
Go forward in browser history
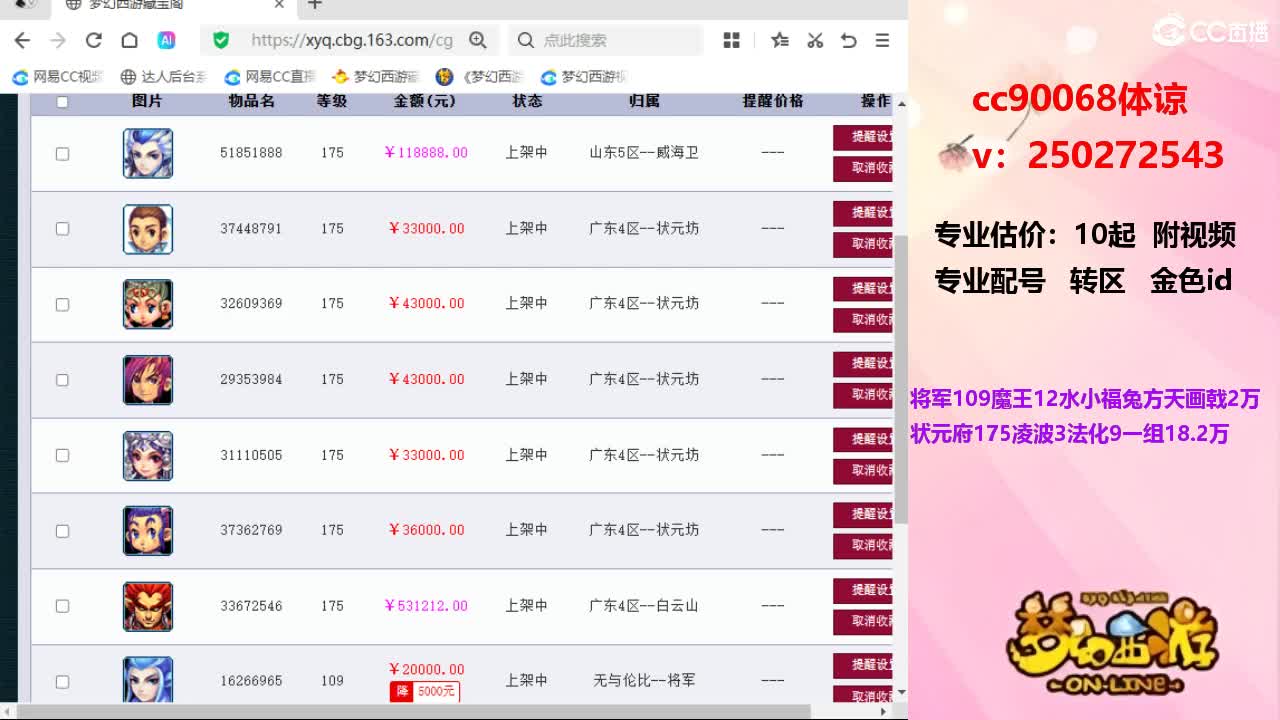coord(58,40)
